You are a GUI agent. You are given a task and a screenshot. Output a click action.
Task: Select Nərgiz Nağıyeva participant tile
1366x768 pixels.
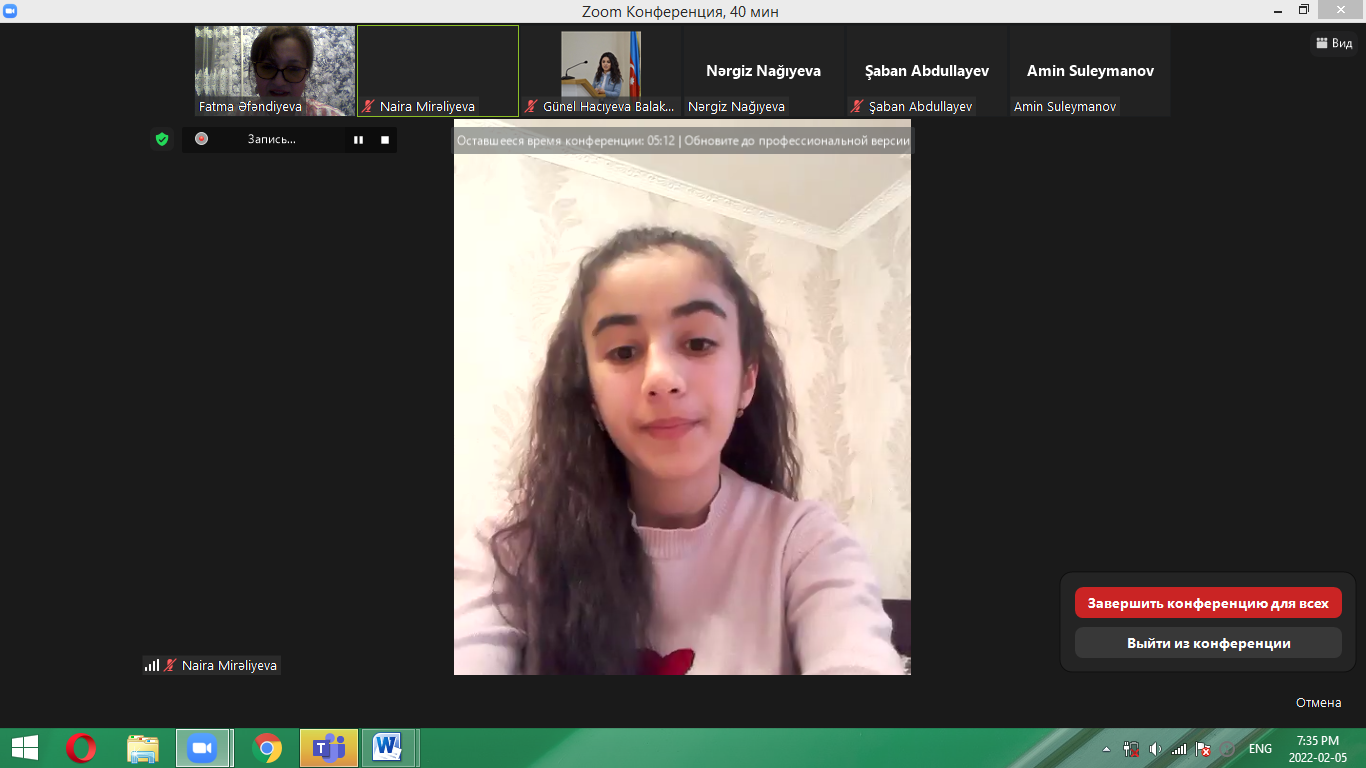pos(763,70)
